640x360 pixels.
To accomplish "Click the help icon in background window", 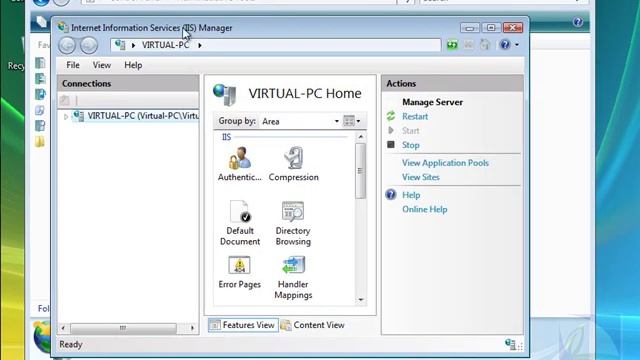I will (x=578, y=22).
